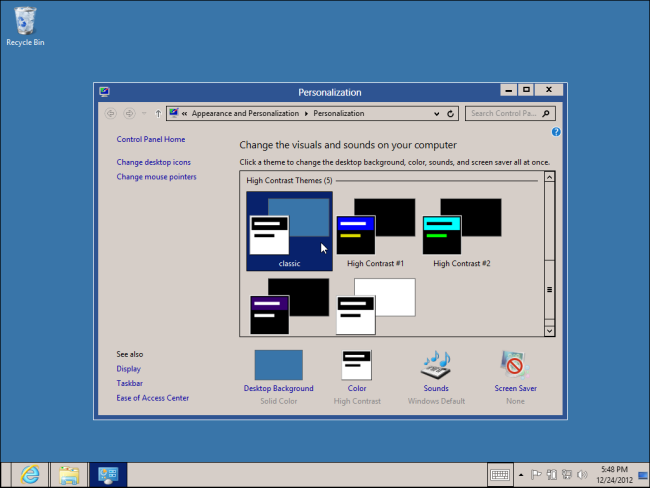Click the refresh button in address bar
This screenshot has width=650, height=488.
451,114
